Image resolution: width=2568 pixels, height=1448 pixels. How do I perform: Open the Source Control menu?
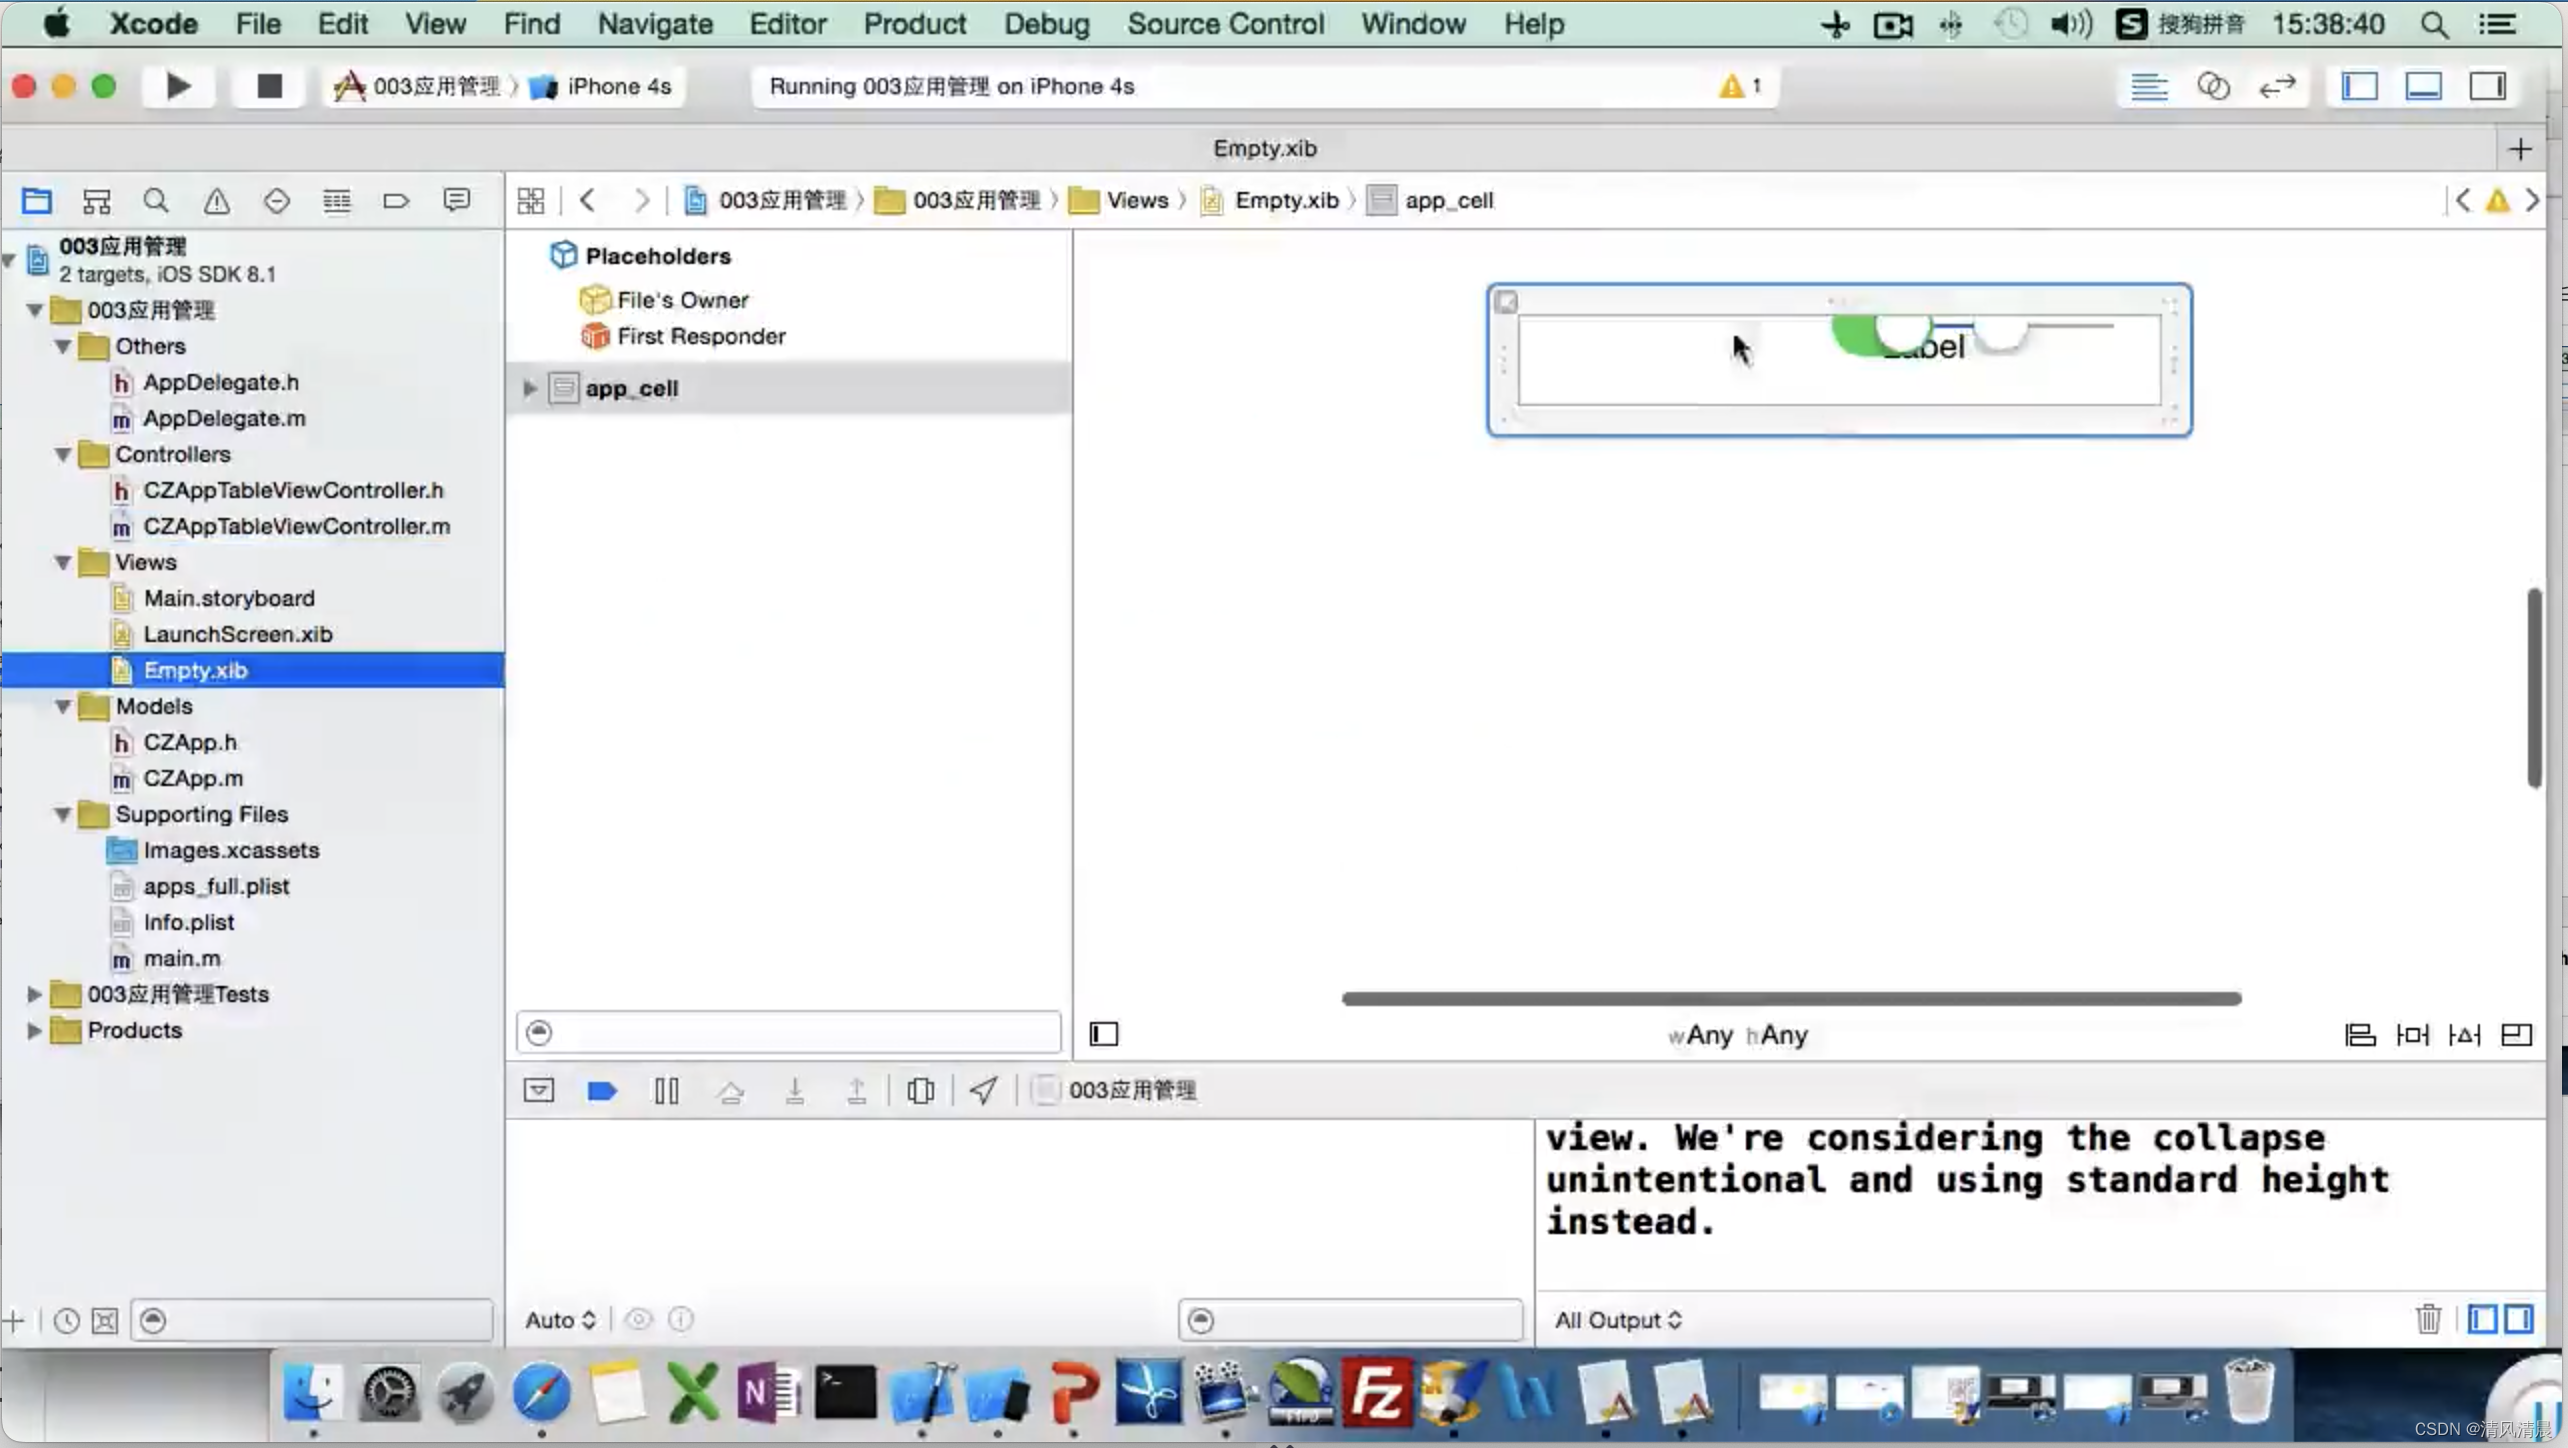[1225, 24]
